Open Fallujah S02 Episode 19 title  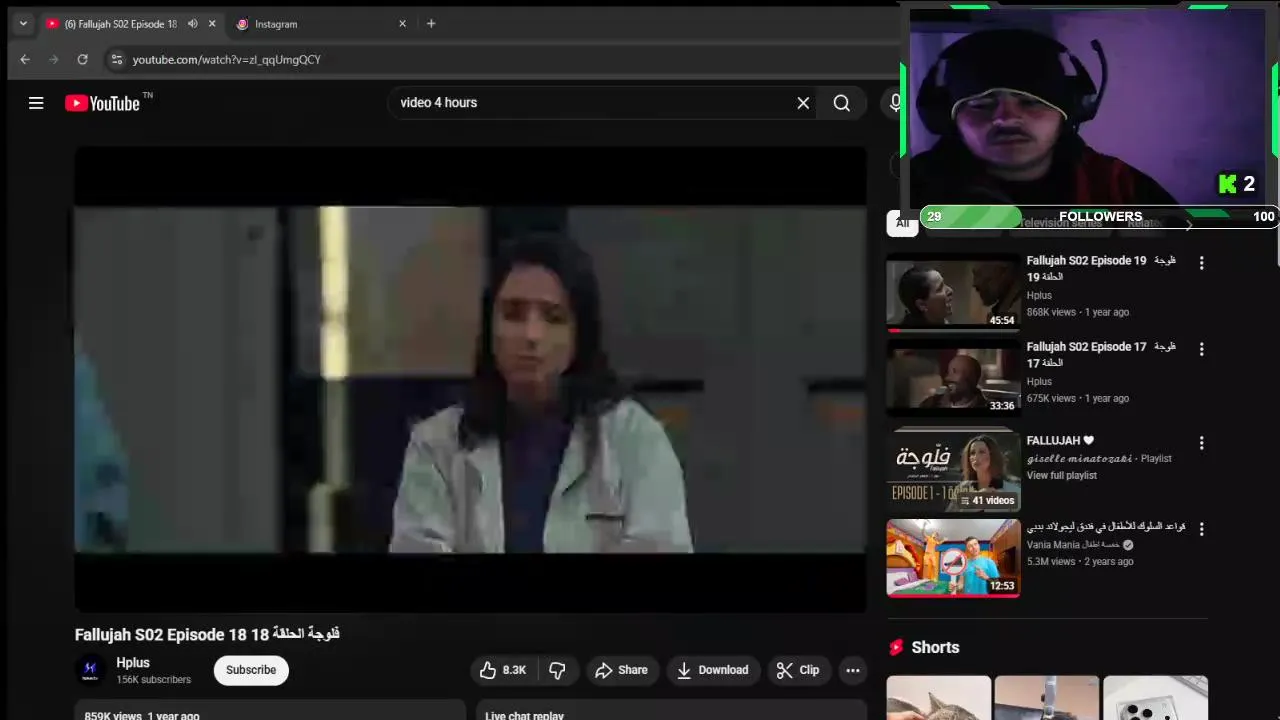click(1101, 268)
